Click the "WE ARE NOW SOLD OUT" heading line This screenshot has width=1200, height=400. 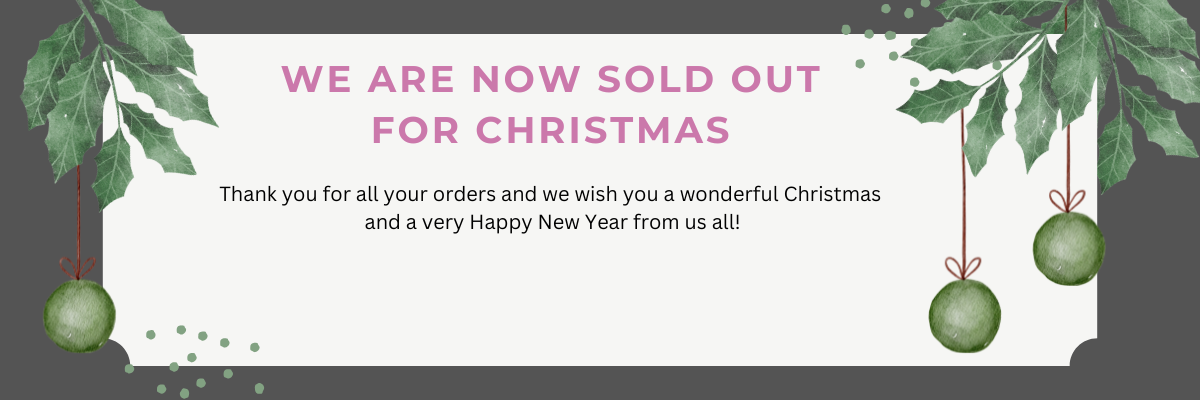coord(551,78)
